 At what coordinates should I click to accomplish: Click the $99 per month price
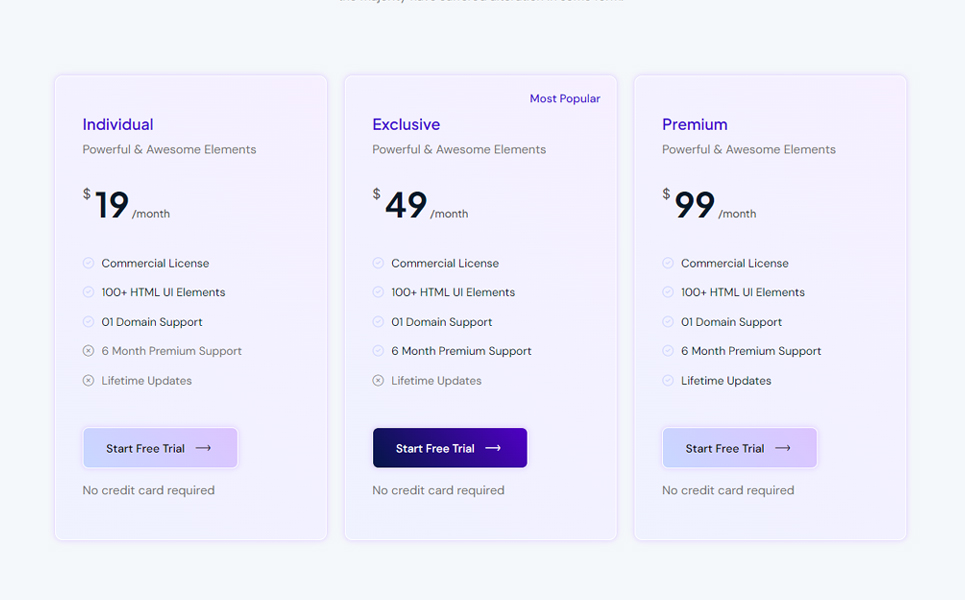click(709, 205)
